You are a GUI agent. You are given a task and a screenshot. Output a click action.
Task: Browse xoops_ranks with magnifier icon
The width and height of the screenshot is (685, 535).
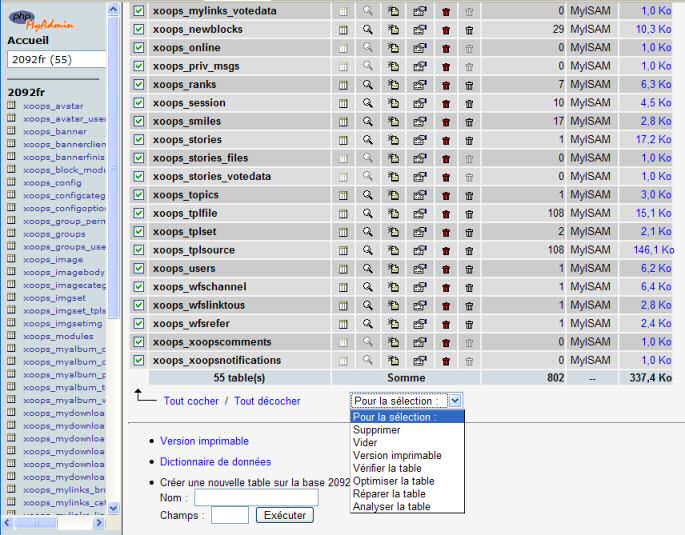tap(368, 85)
